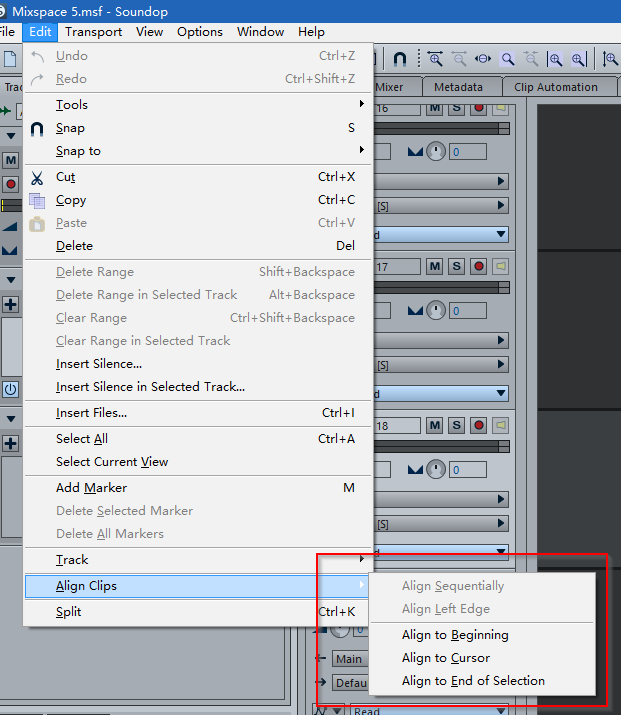Click the magnet Snap icon in toolbar
Image resolution: width=621 pixels, height=715 pixels.
coord(400,59)
